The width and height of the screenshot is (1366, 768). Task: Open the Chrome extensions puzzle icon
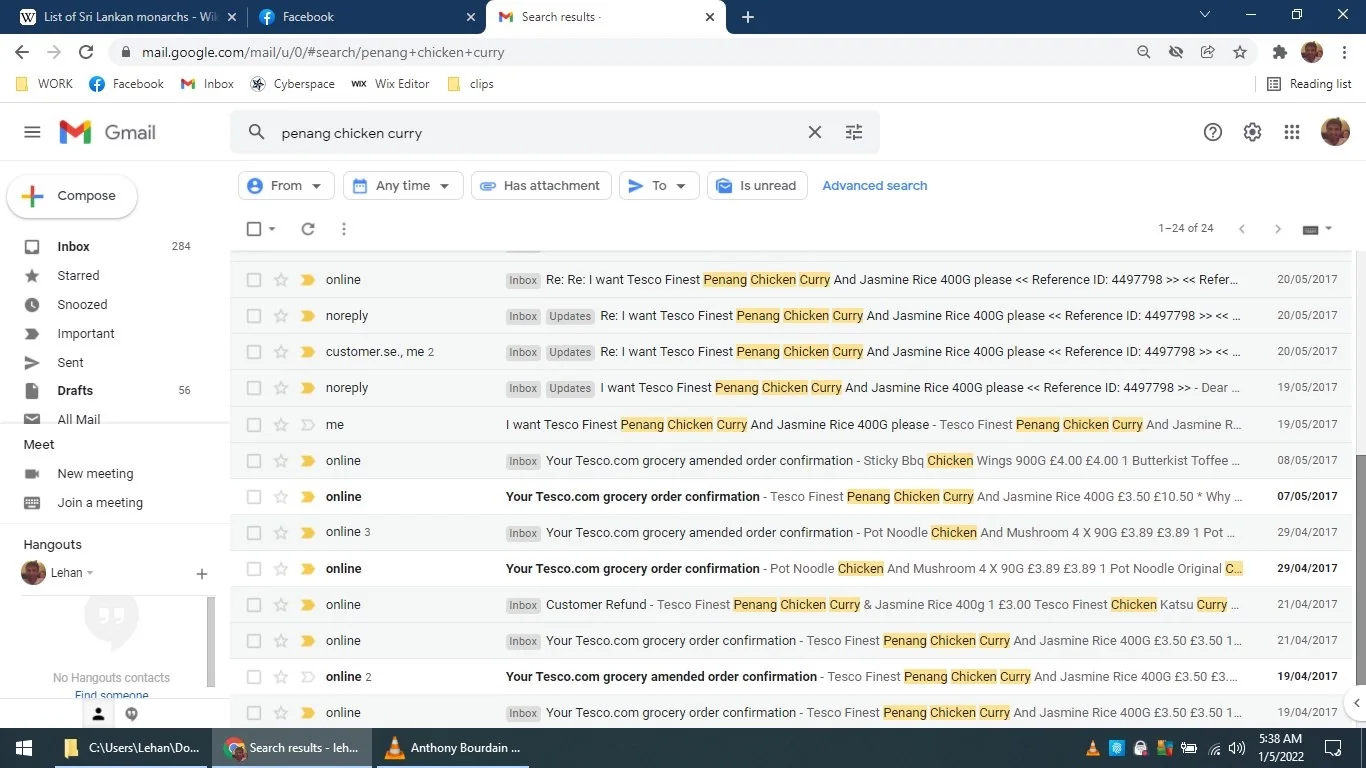click(1280, 52)
